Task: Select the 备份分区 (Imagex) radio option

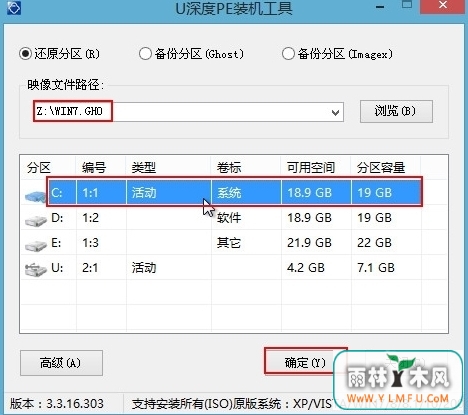Action: pos(288,54)
